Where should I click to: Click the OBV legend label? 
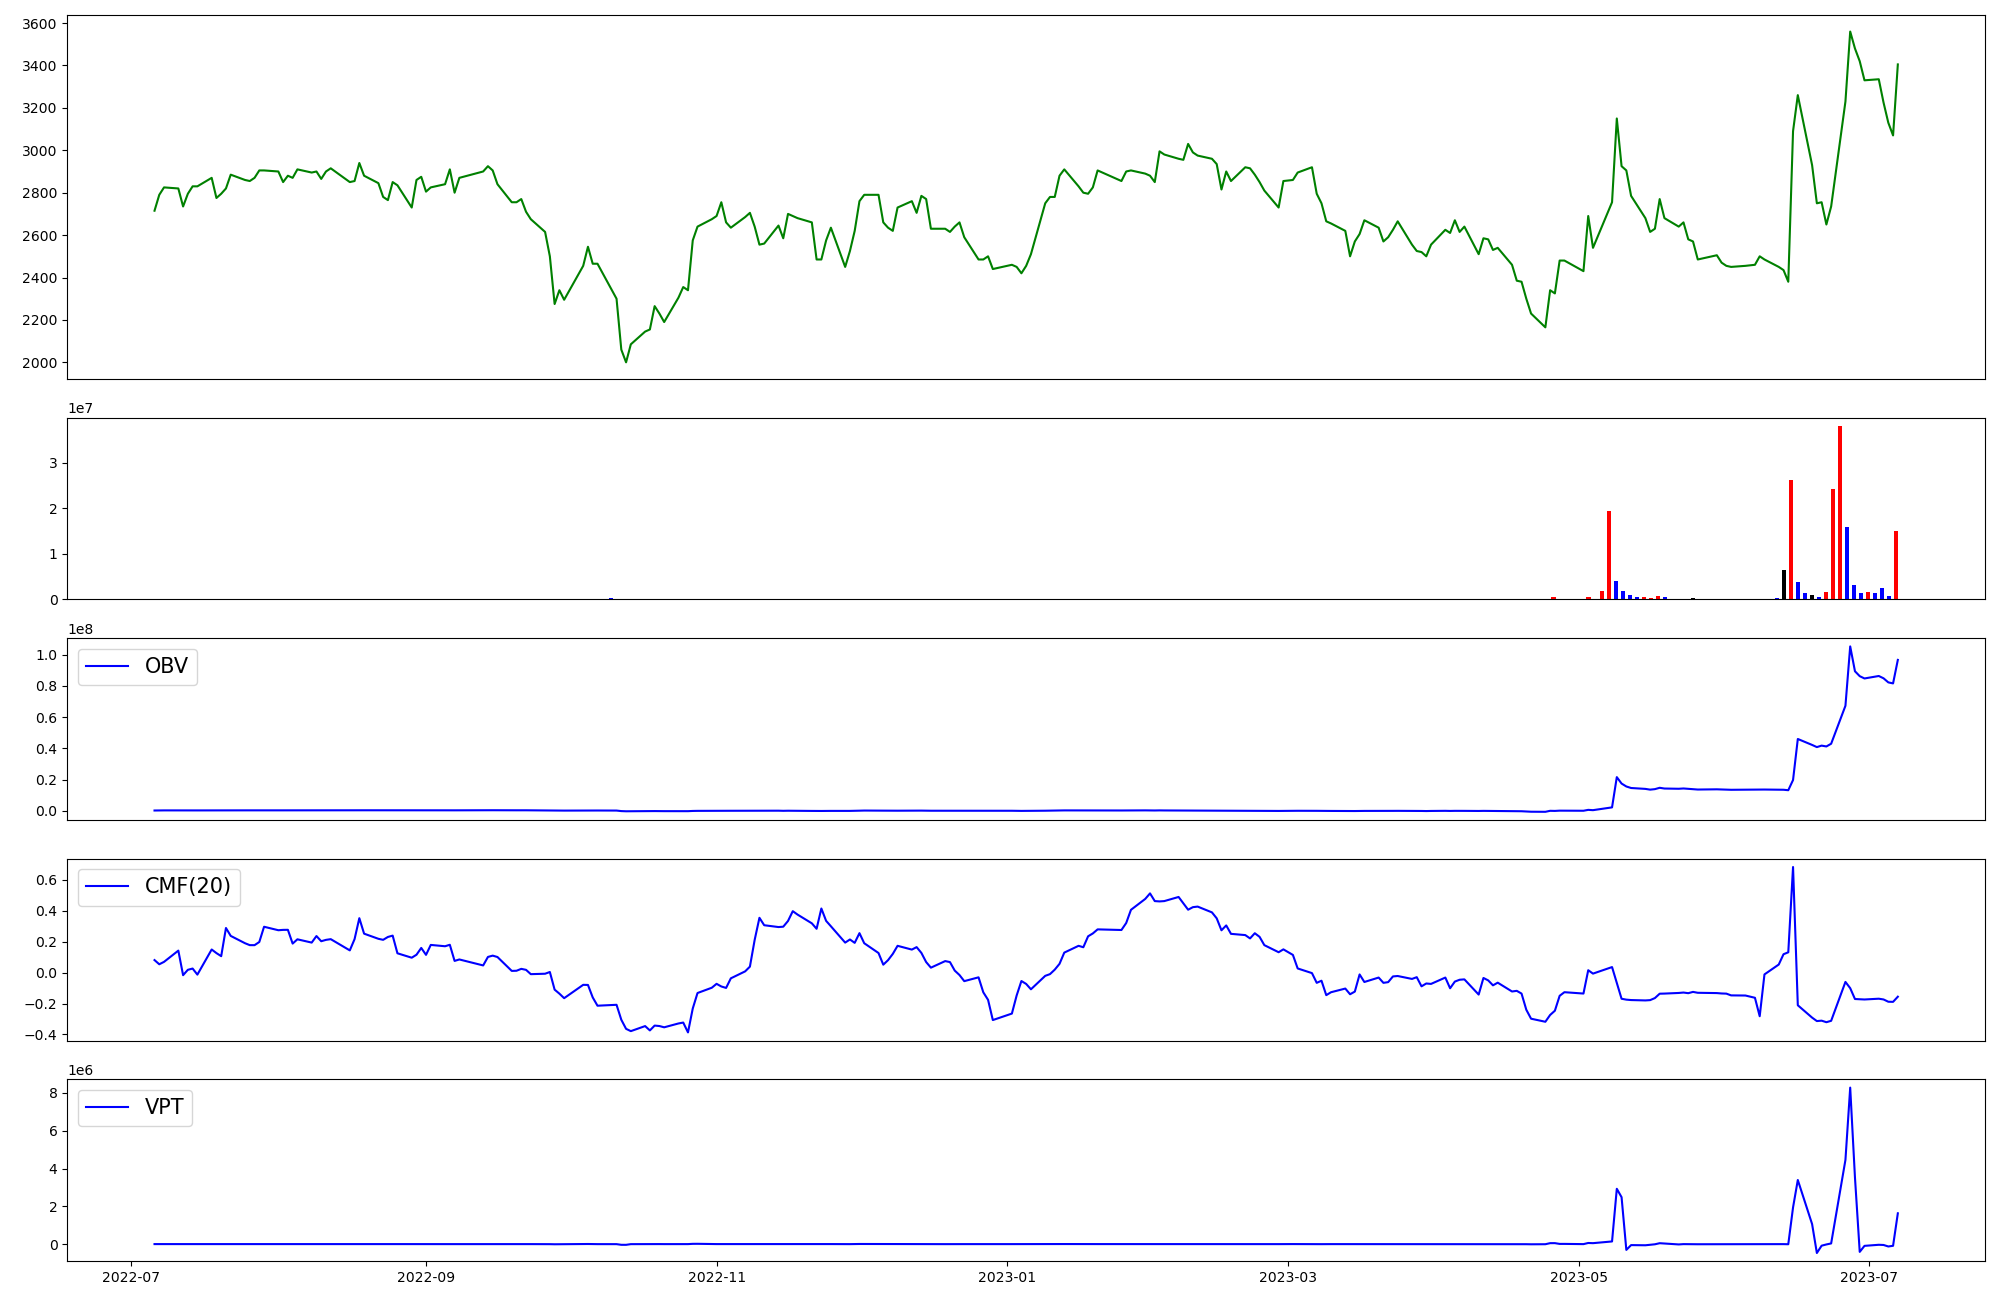tap(166, 666)
